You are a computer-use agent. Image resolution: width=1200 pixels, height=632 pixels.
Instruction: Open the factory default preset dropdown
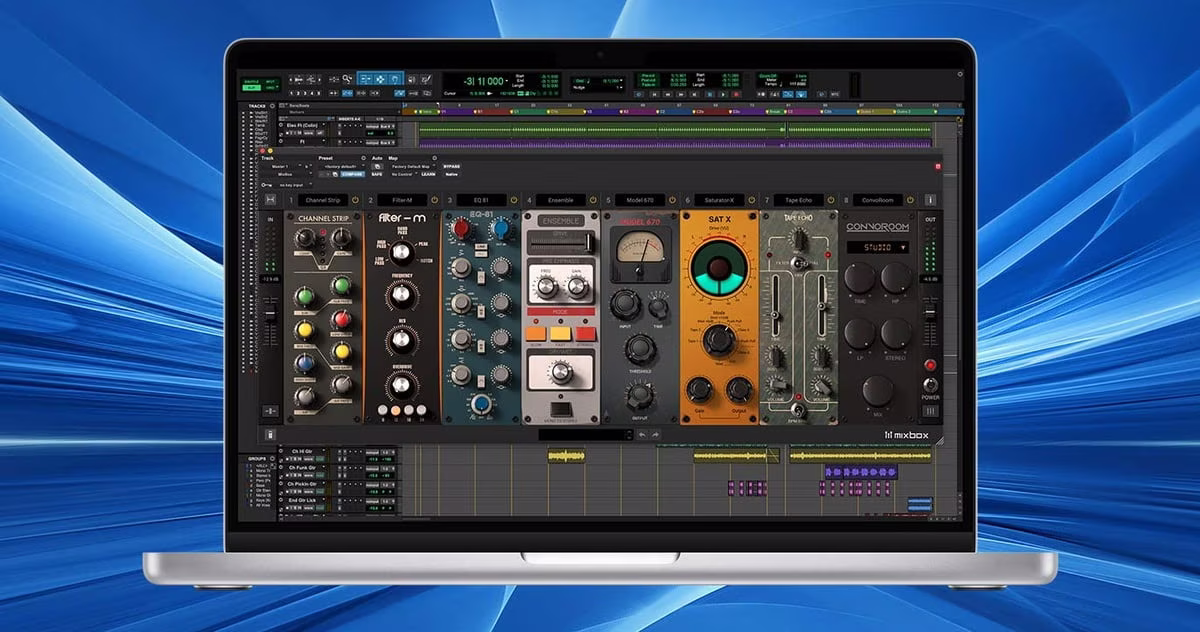pos(341,166)
